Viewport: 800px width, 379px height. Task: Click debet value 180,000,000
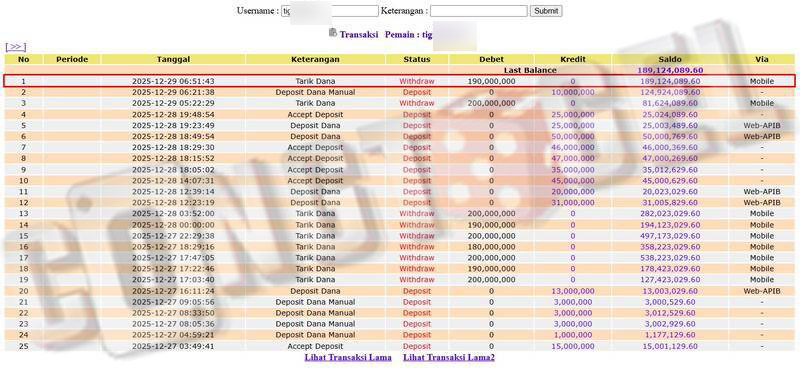pos(491,247)
